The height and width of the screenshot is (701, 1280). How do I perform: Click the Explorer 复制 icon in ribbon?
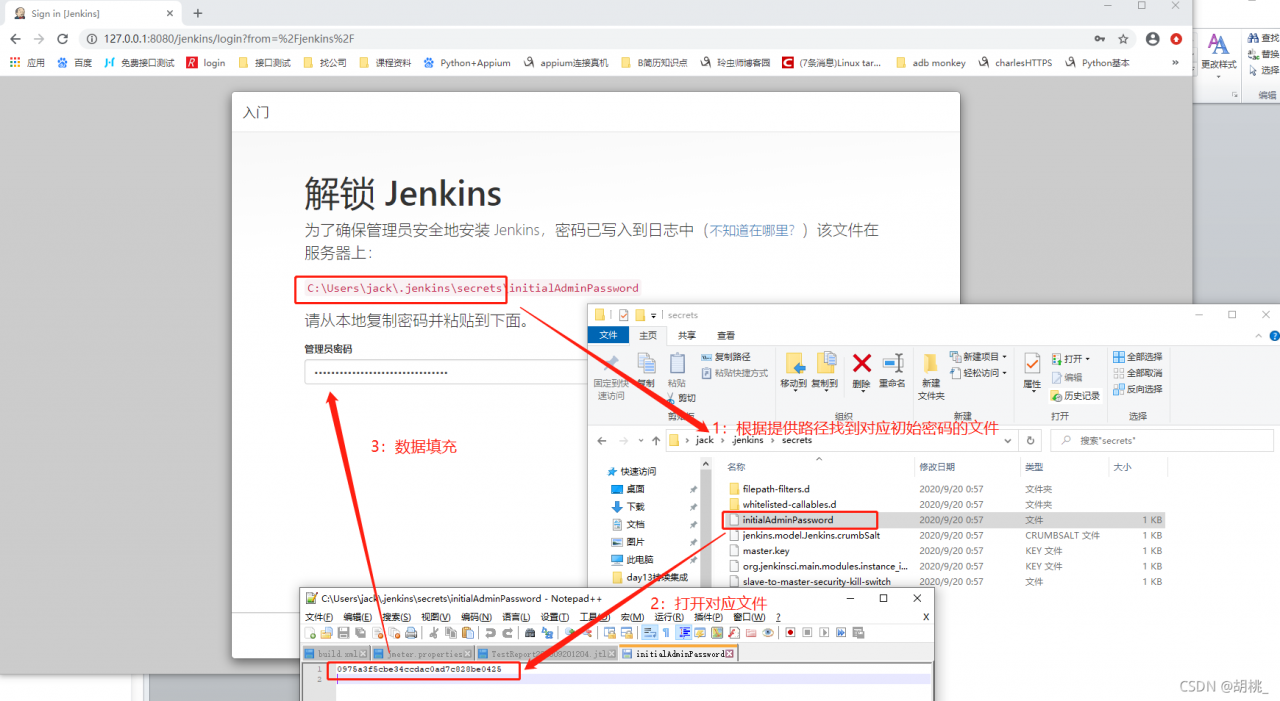[x=646, y=363]
